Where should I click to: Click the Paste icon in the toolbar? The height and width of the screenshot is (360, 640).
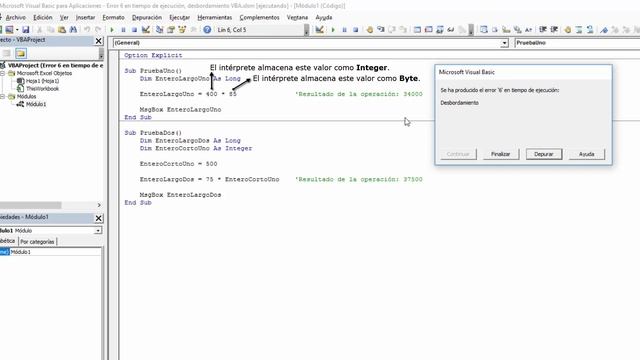tap(62, 30)
